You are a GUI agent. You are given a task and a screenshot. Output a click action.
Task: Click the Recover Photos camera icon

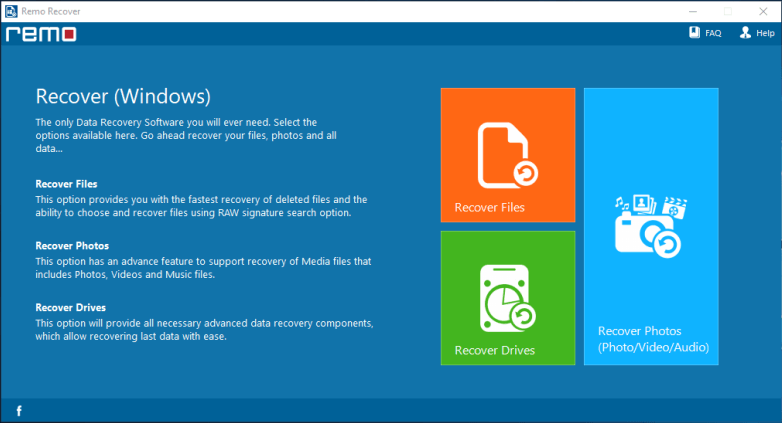point(650,227)
